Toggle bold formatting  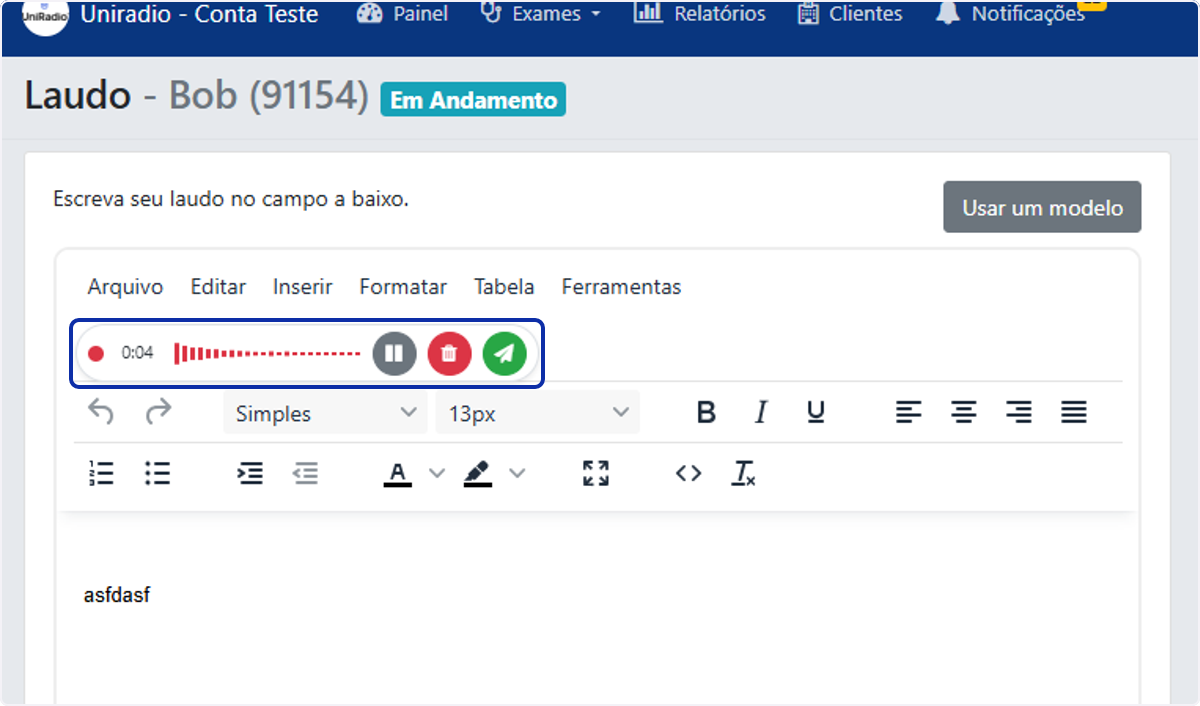(x=706, y=412)
